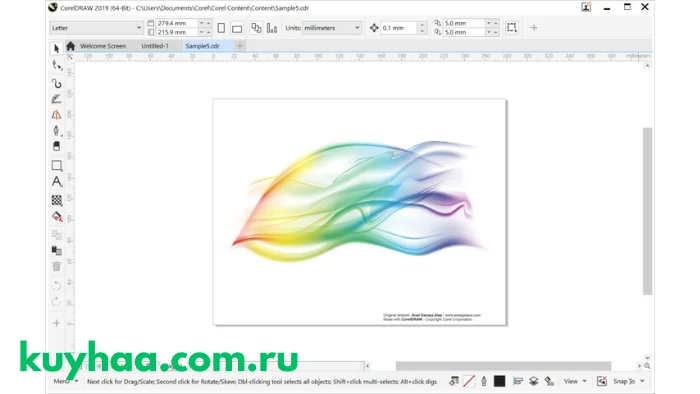700x394 pixels.
Task: Click the Undo arrow icon
Action: coord(56,286)
